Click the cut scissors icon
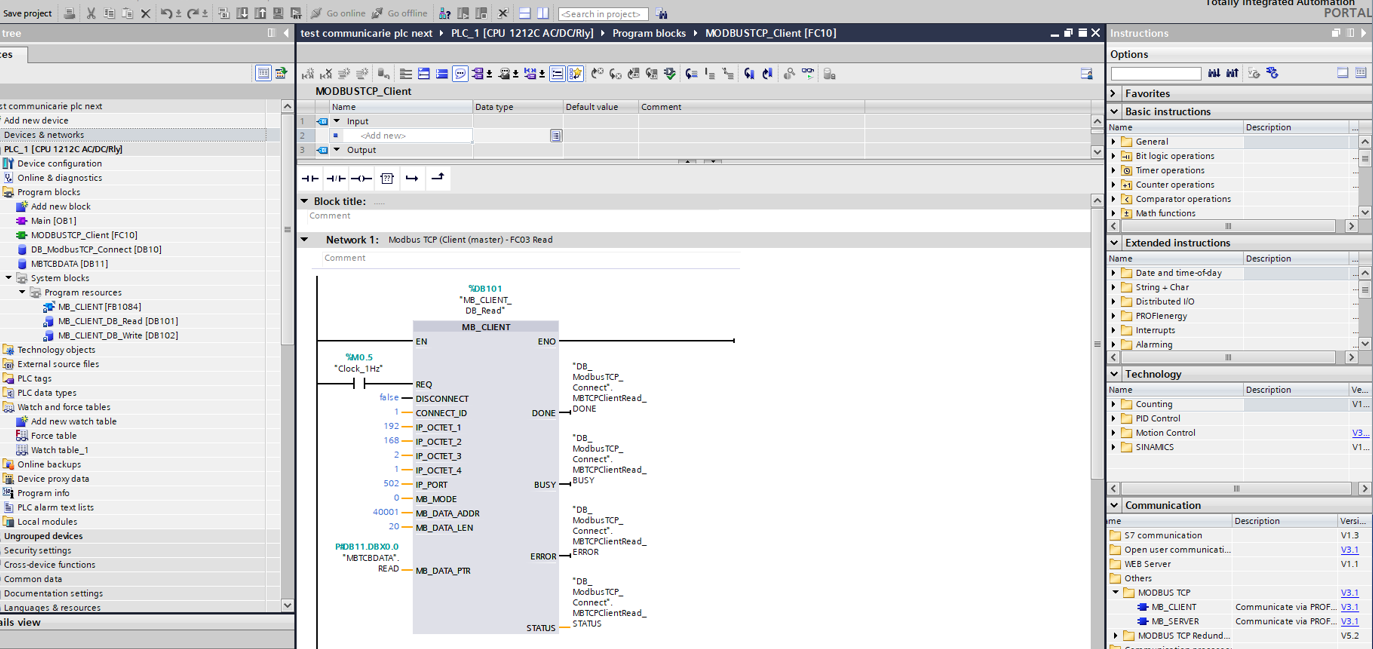Screen dimensions: 1373x649 point(91,13)
